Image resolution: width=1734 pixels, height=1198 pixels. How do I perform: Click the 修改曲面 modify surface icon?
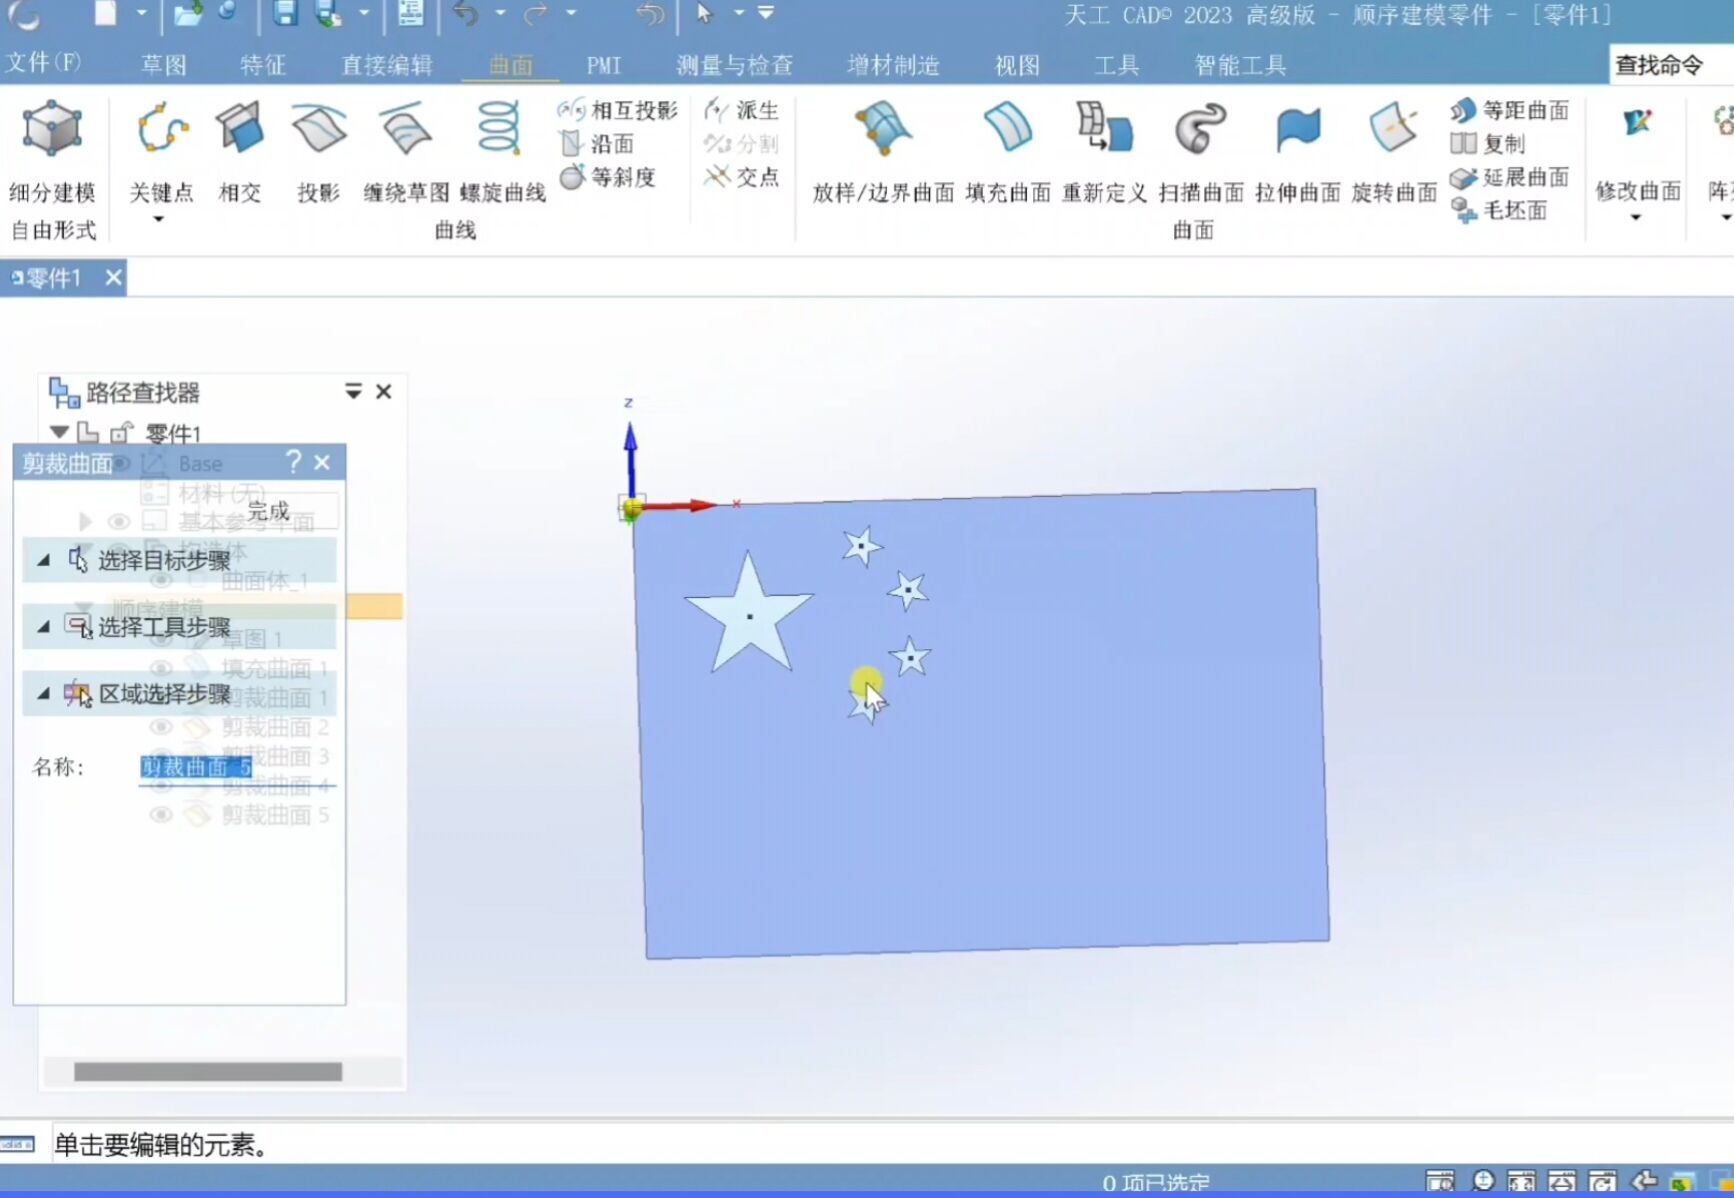(x=1637, y=125)
